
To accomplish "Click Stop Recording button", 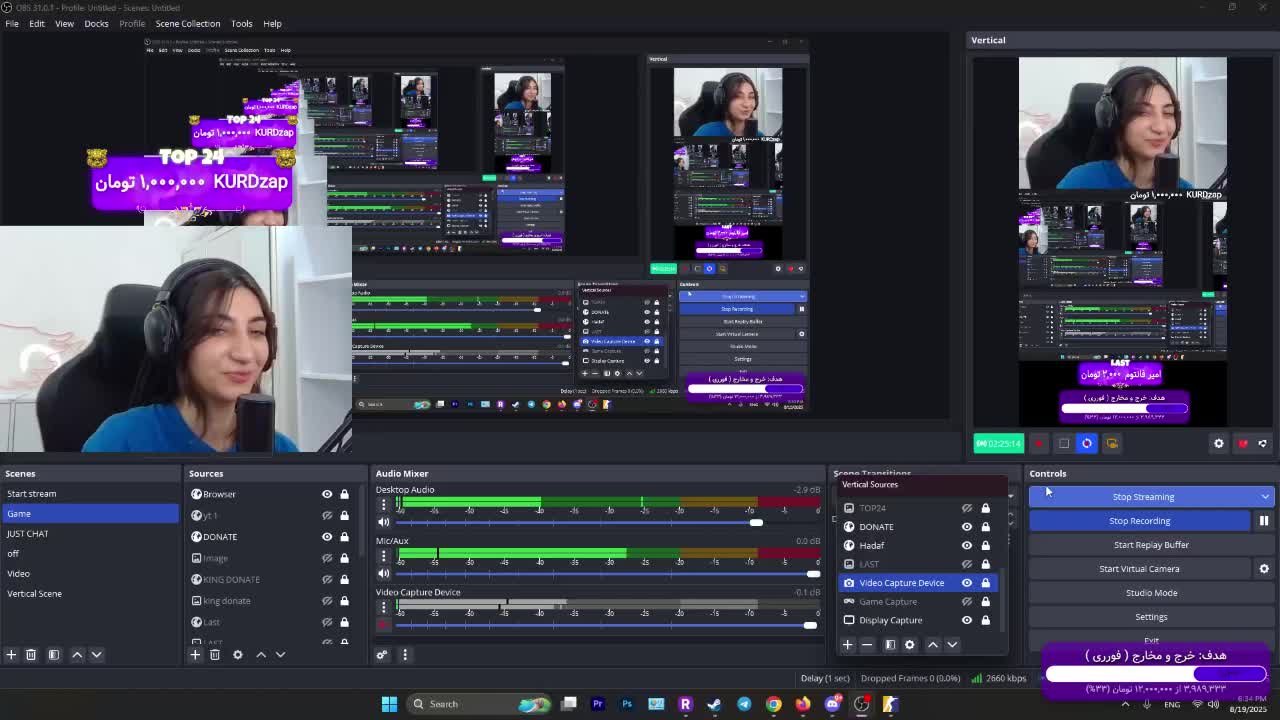I will click(x=1139, y=521).
